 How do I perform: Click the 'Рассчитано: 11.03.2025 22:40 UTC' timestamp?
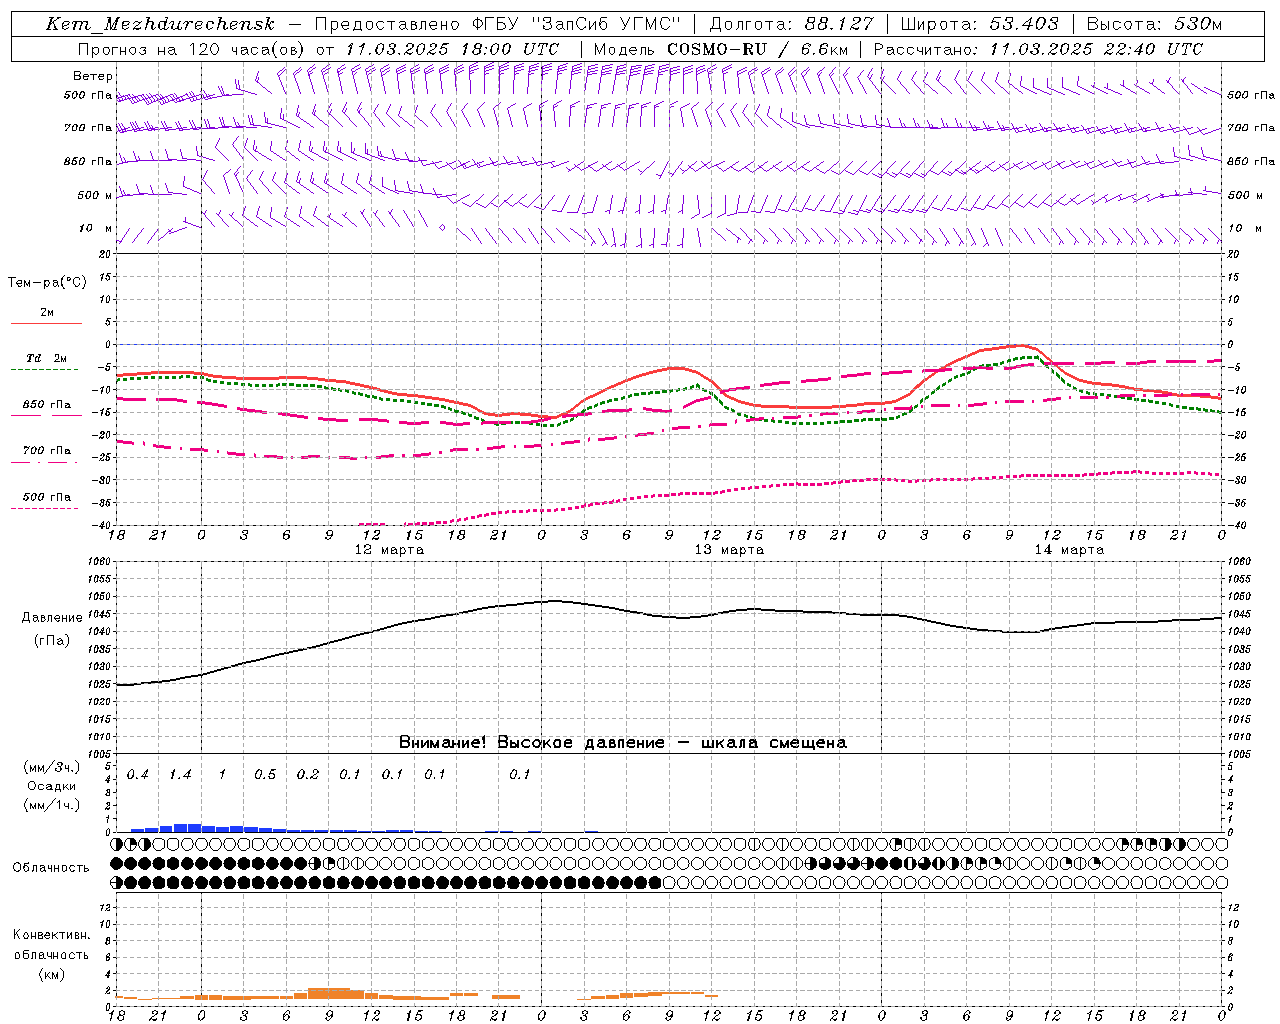1038,49
